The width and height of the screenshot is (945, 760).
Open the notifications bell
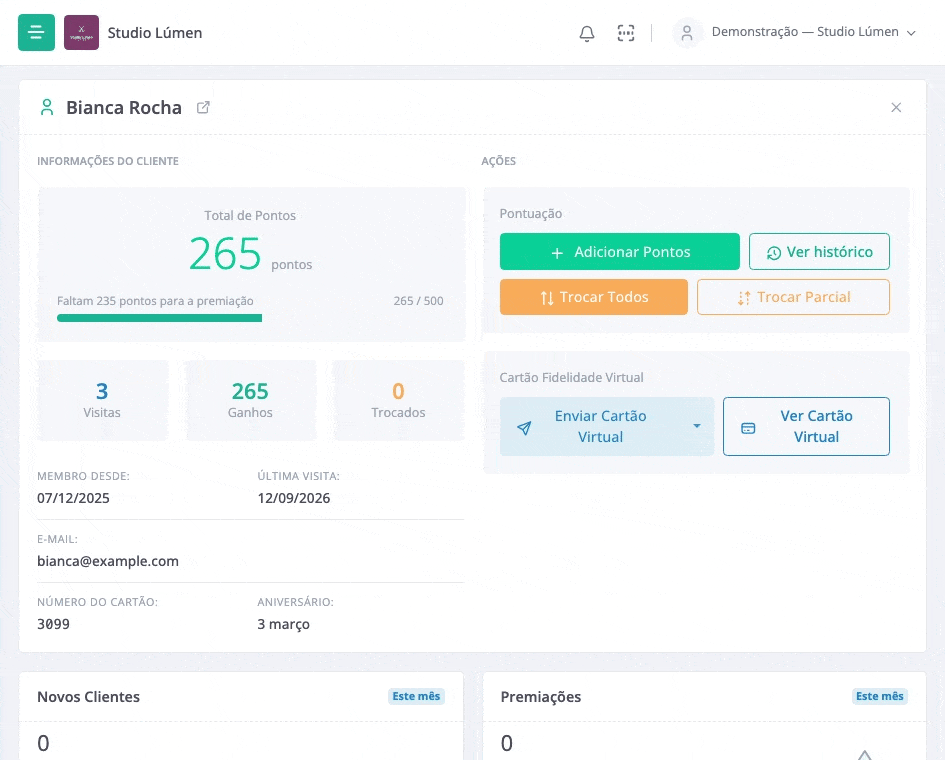point(587,33)
